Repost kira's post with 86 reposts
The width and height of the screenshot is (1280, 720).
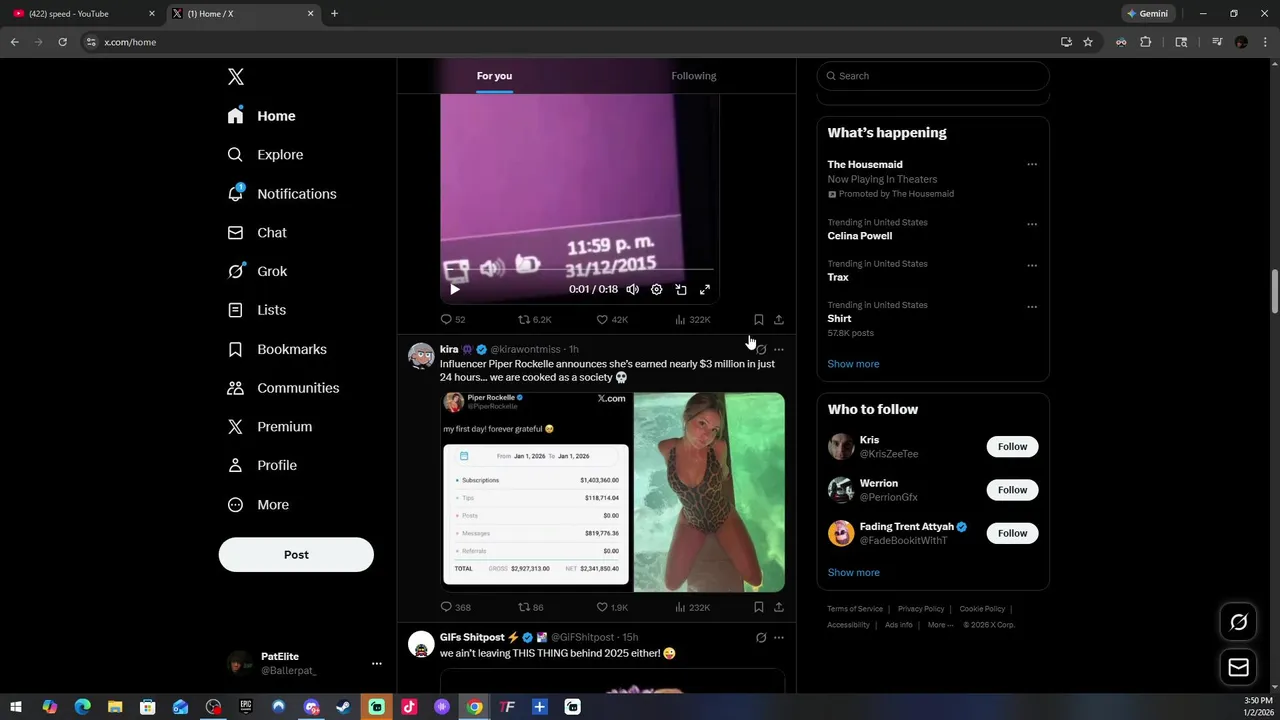click(x=531, y=607)
